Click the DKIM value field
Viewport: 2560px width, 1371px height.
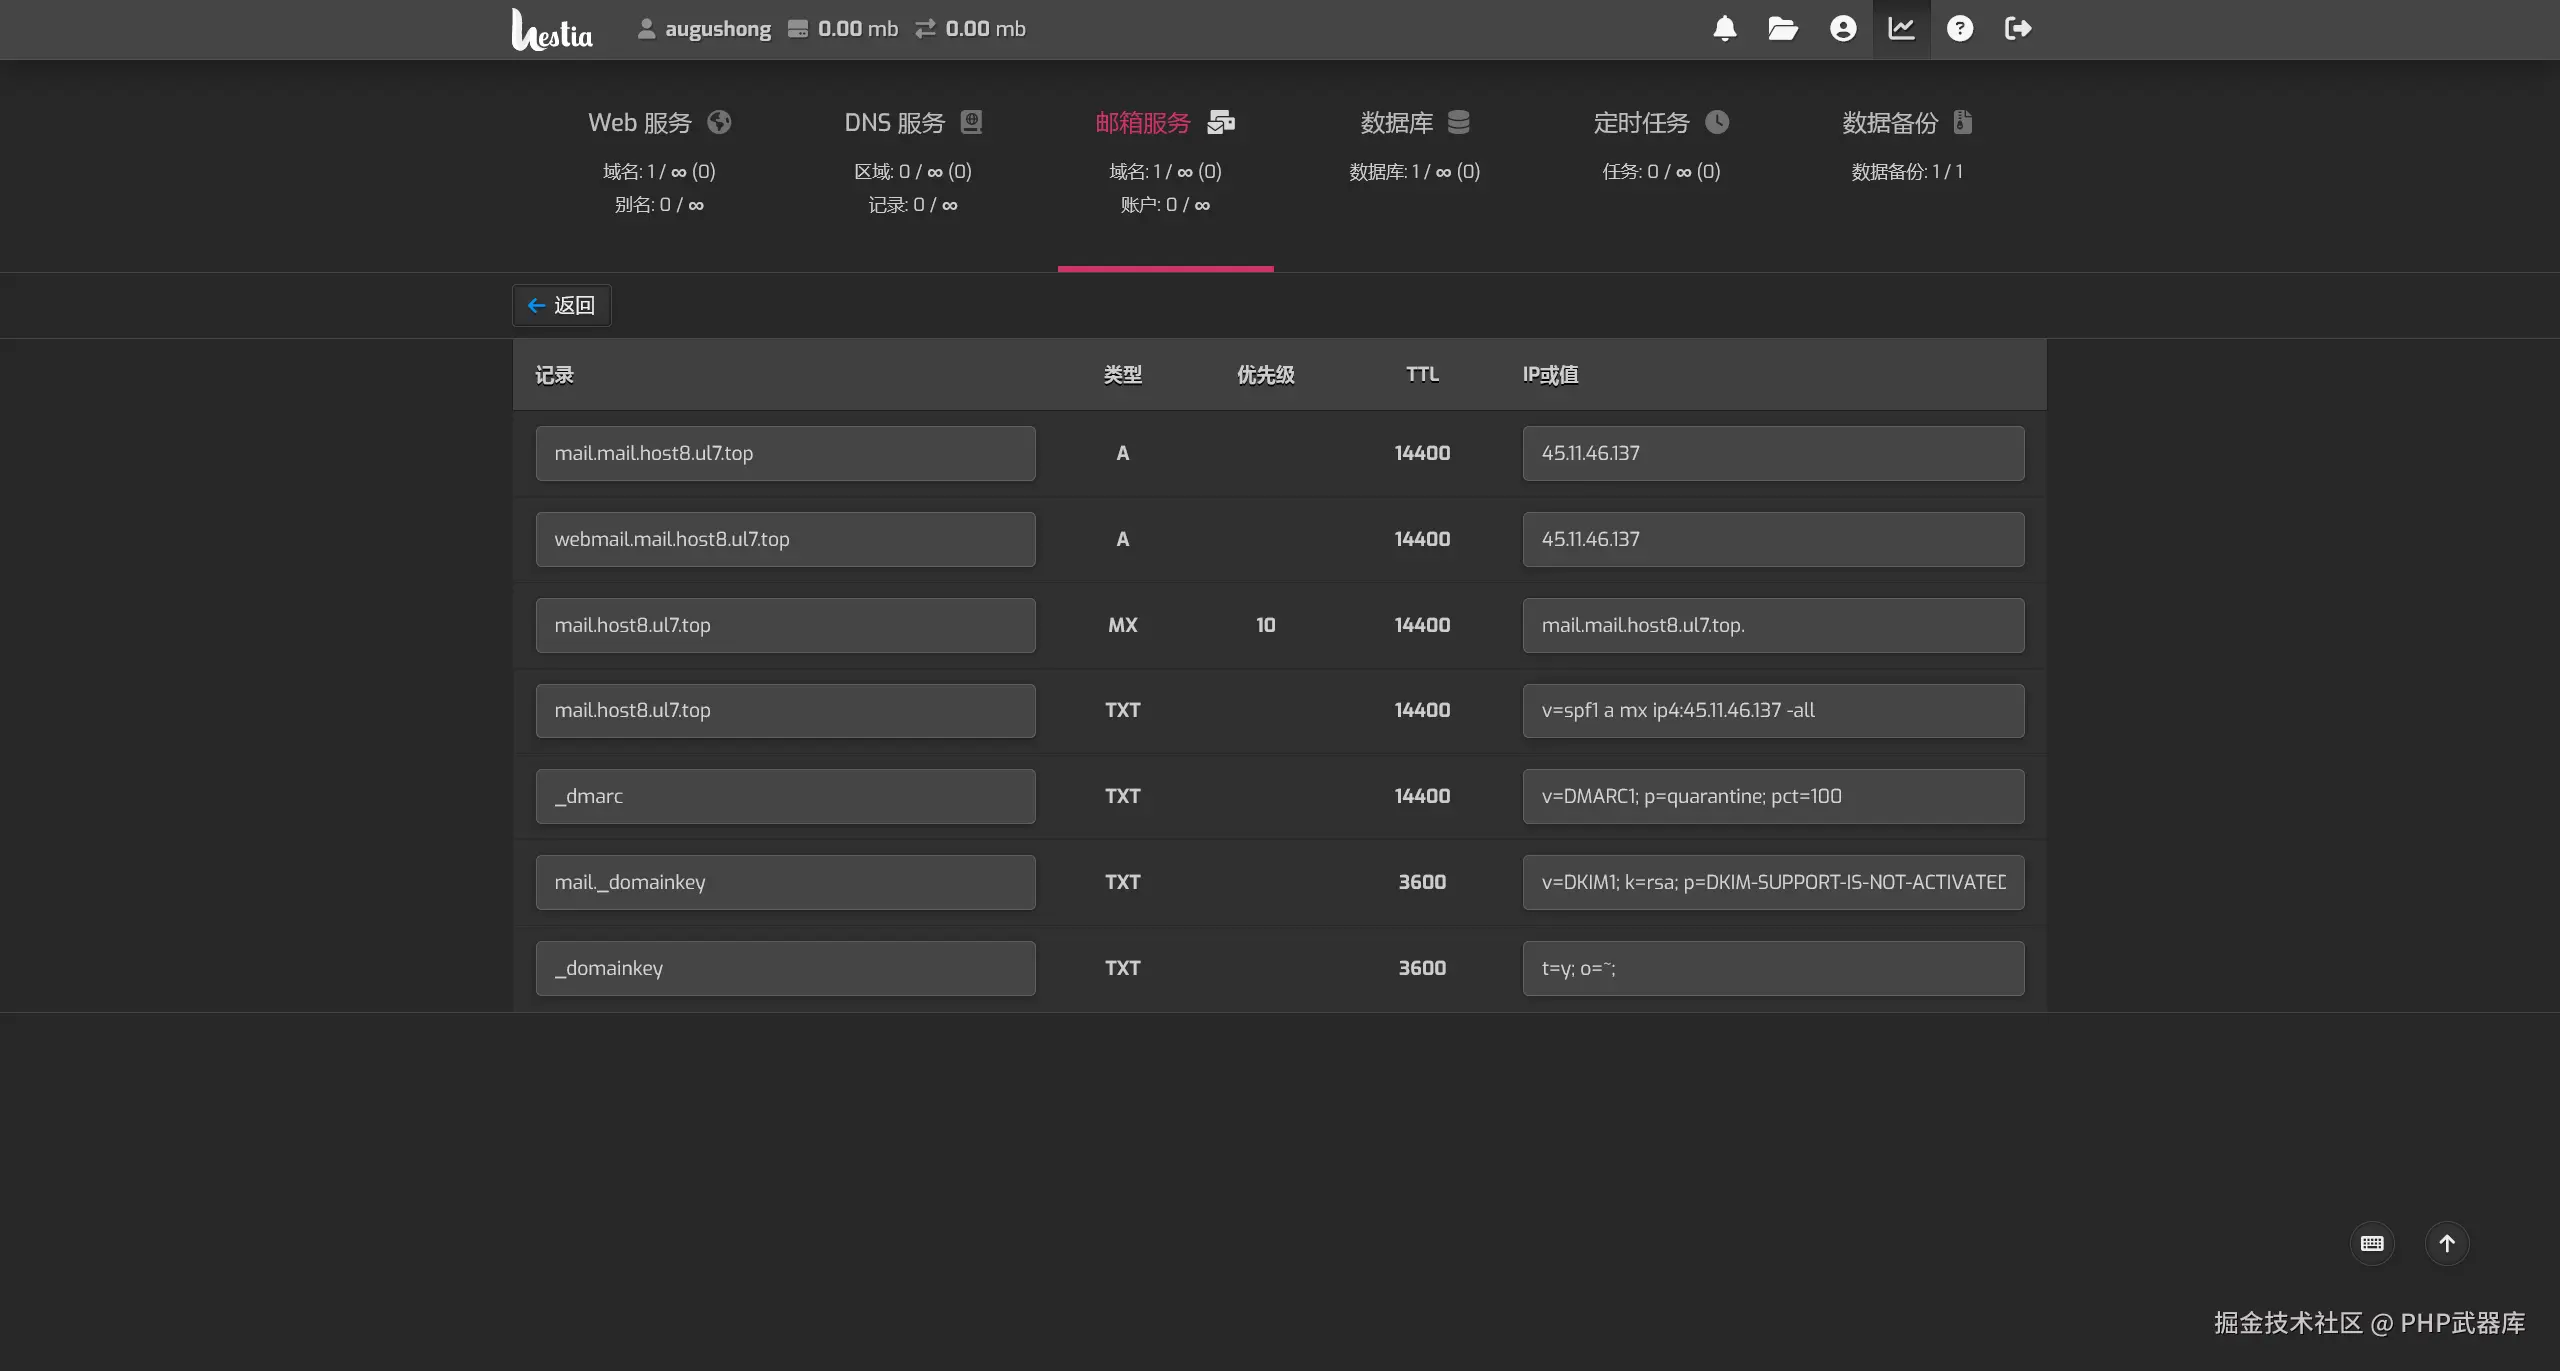coord(1772,882)
